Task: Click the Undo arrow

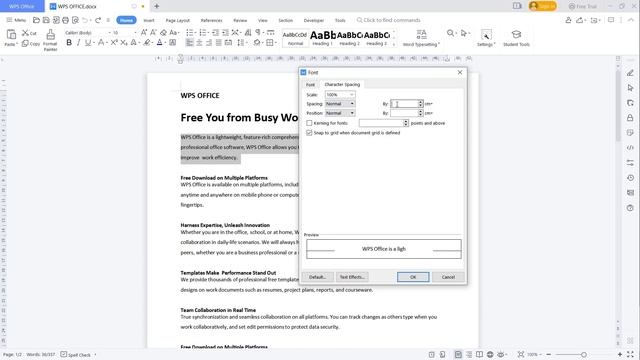Action: click(85, 20)
